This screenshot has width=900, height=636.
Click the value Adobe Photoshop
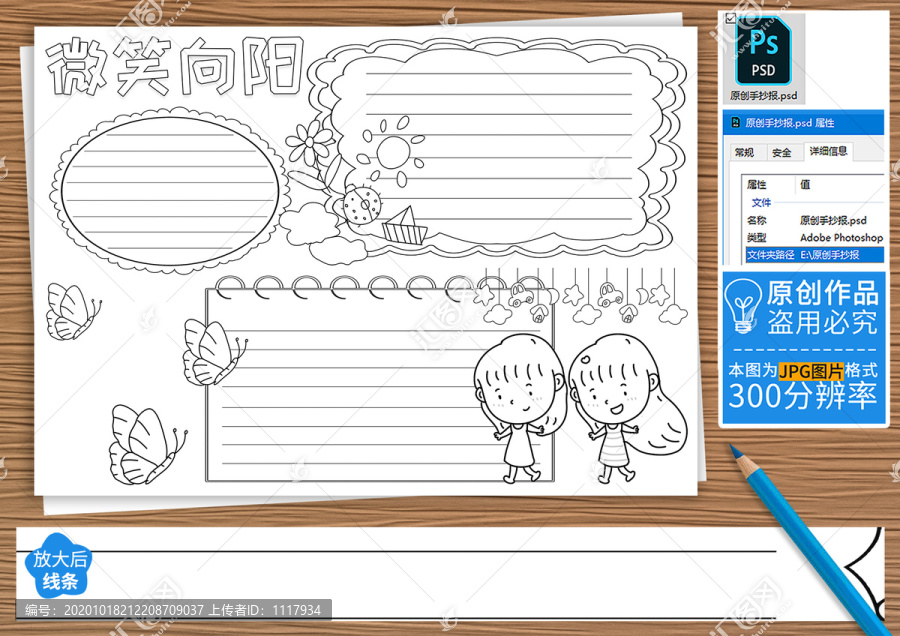click(841, 237)
